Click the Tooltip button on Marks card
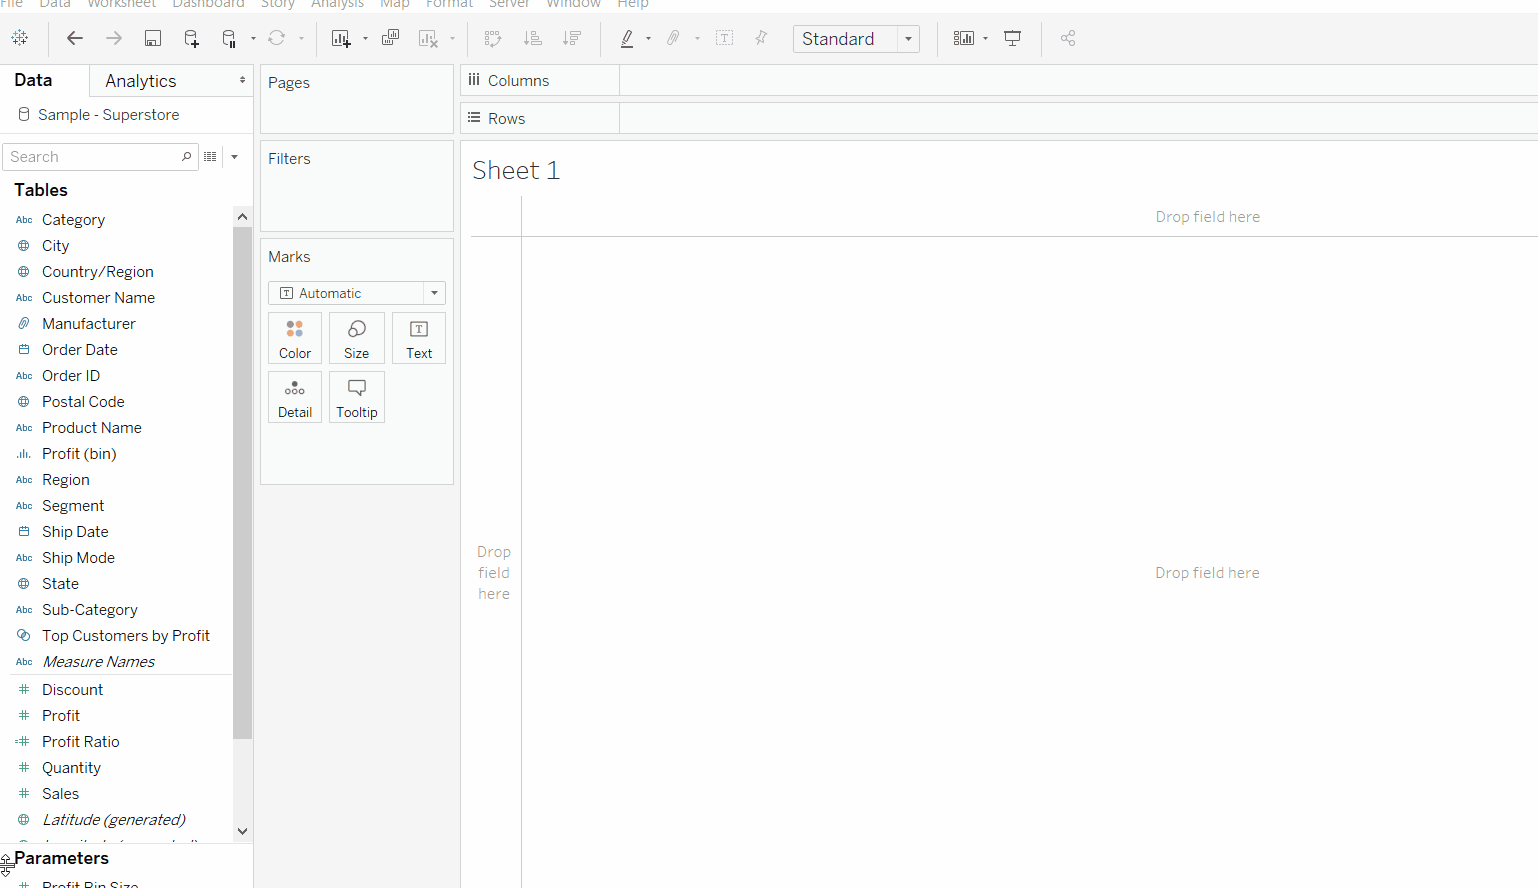 [x=357, y=397]
